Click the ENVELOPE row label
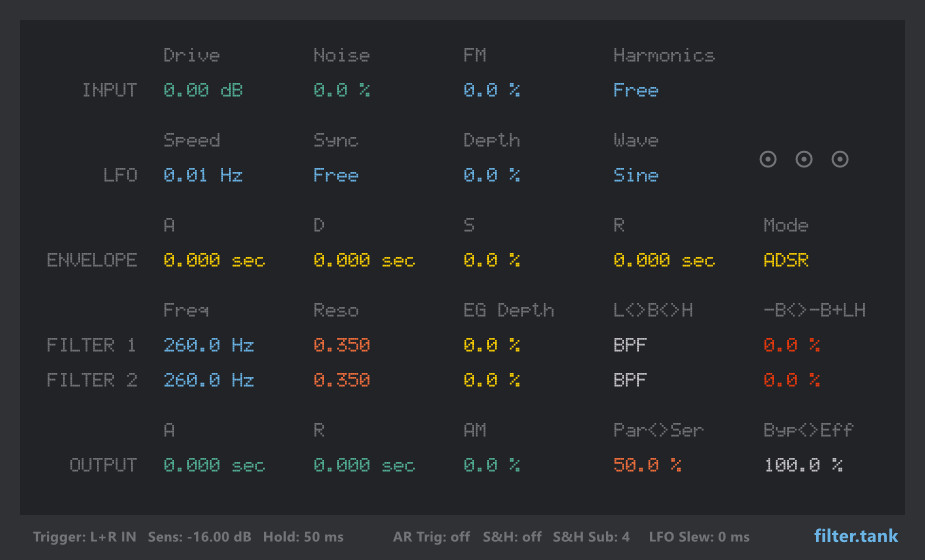Screen dimensions: 925x560 coord(91,260)
